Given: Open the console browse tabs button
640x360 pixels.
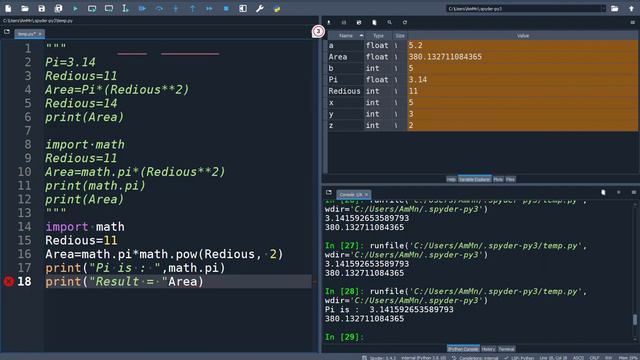Looking at the screenshot, I should click(329, 192).
